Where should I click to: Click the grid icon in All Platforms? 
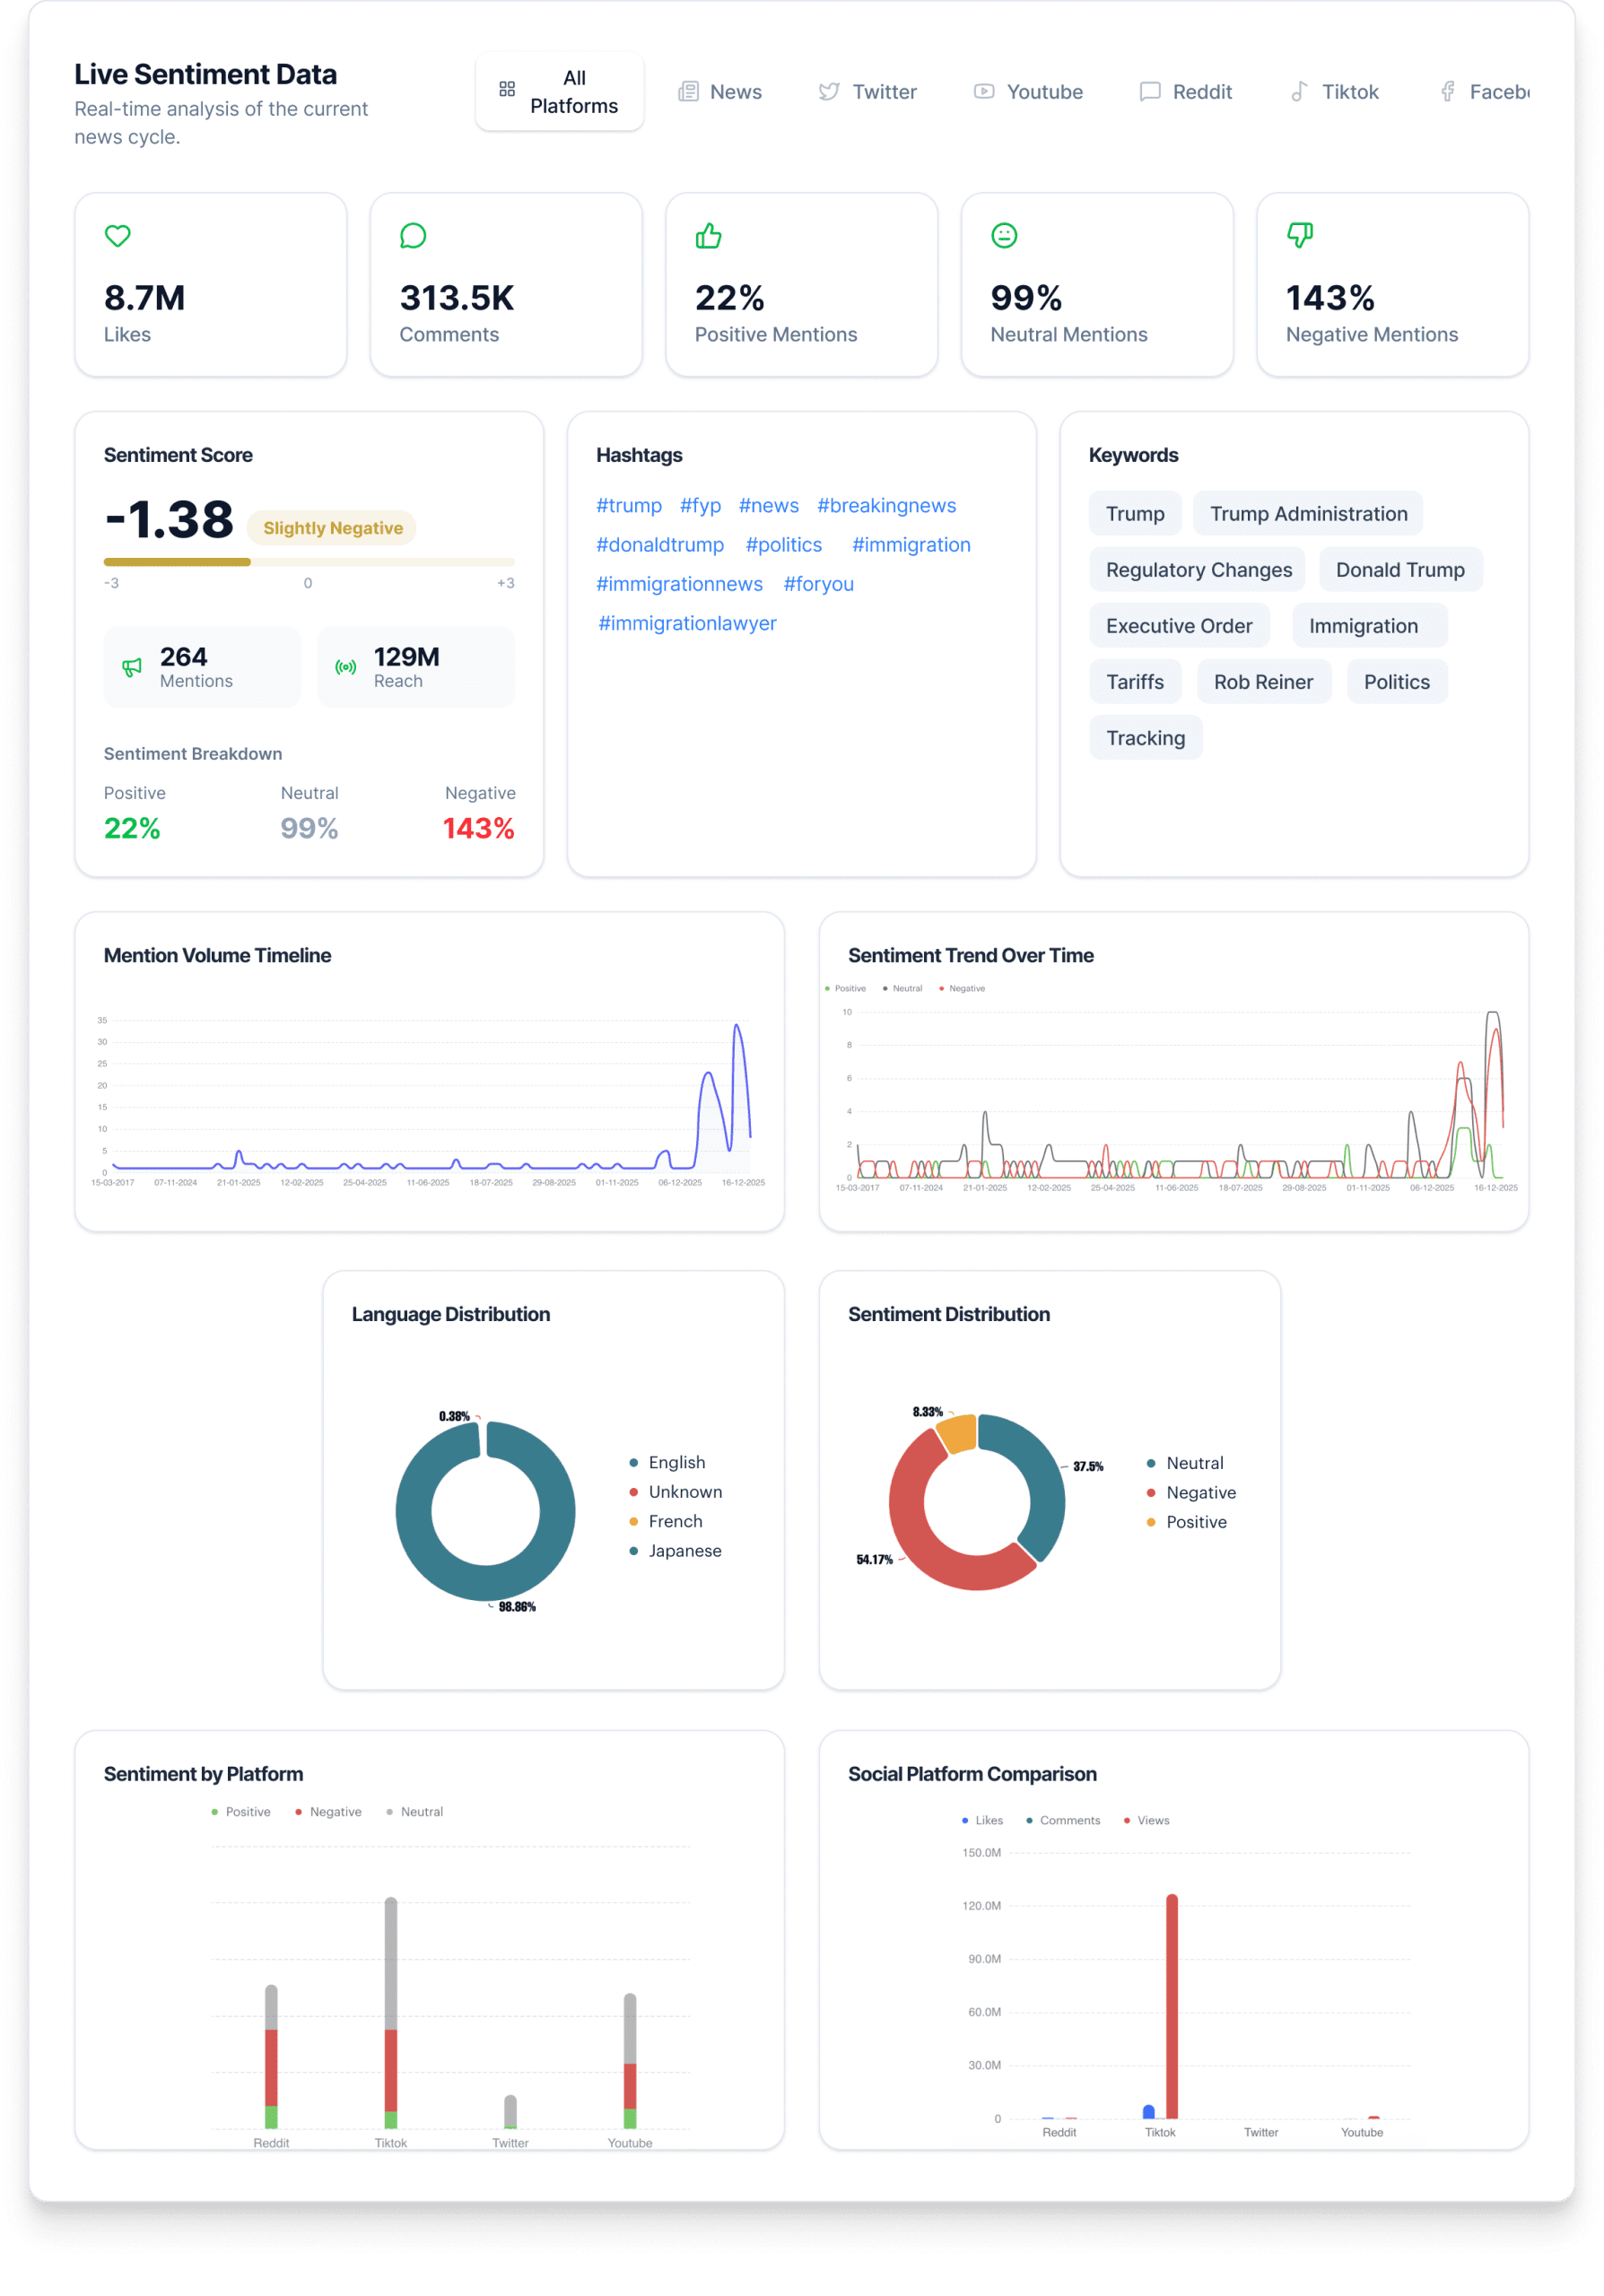point(507,90)
